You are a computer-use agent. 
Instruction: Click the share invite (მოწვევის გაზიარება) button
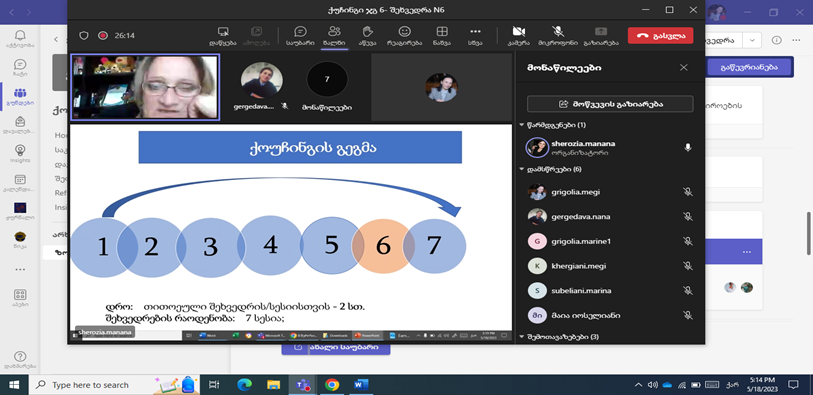click(610, 104)
